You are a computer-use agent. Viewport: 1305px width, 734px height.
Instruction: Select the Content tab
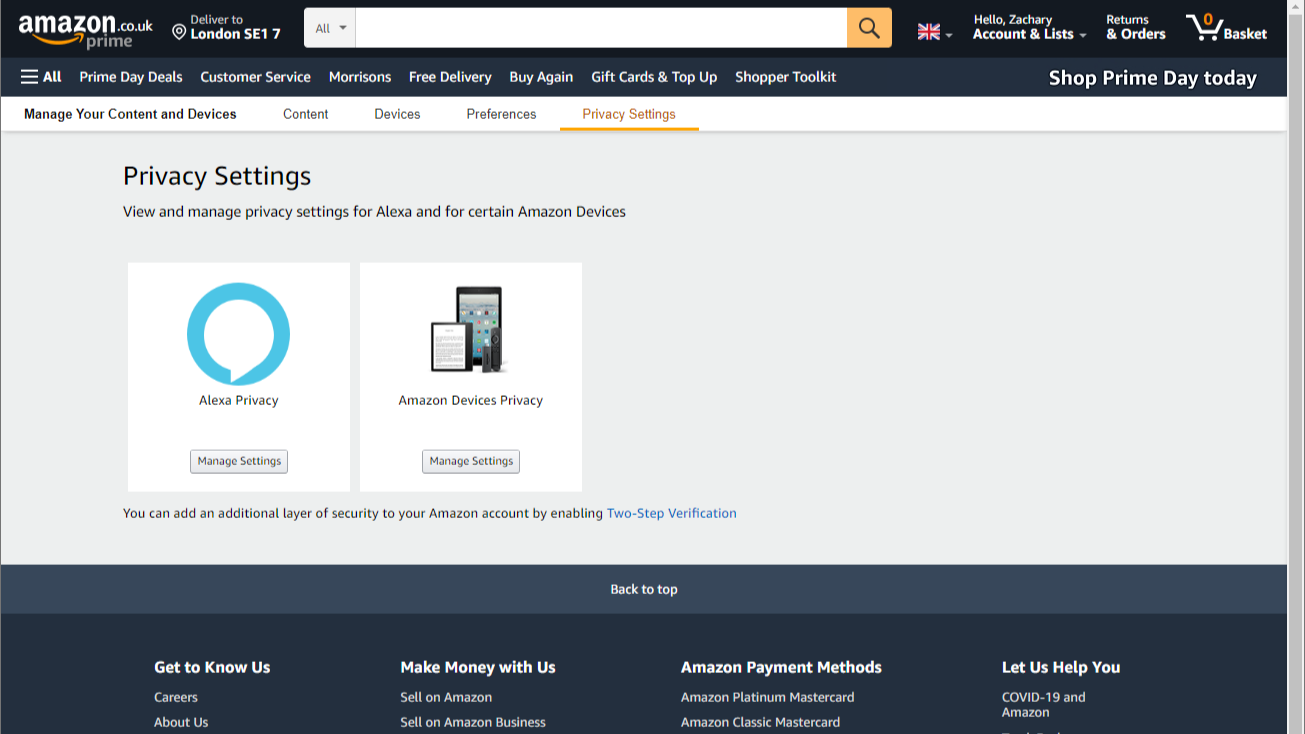point(305,114)
